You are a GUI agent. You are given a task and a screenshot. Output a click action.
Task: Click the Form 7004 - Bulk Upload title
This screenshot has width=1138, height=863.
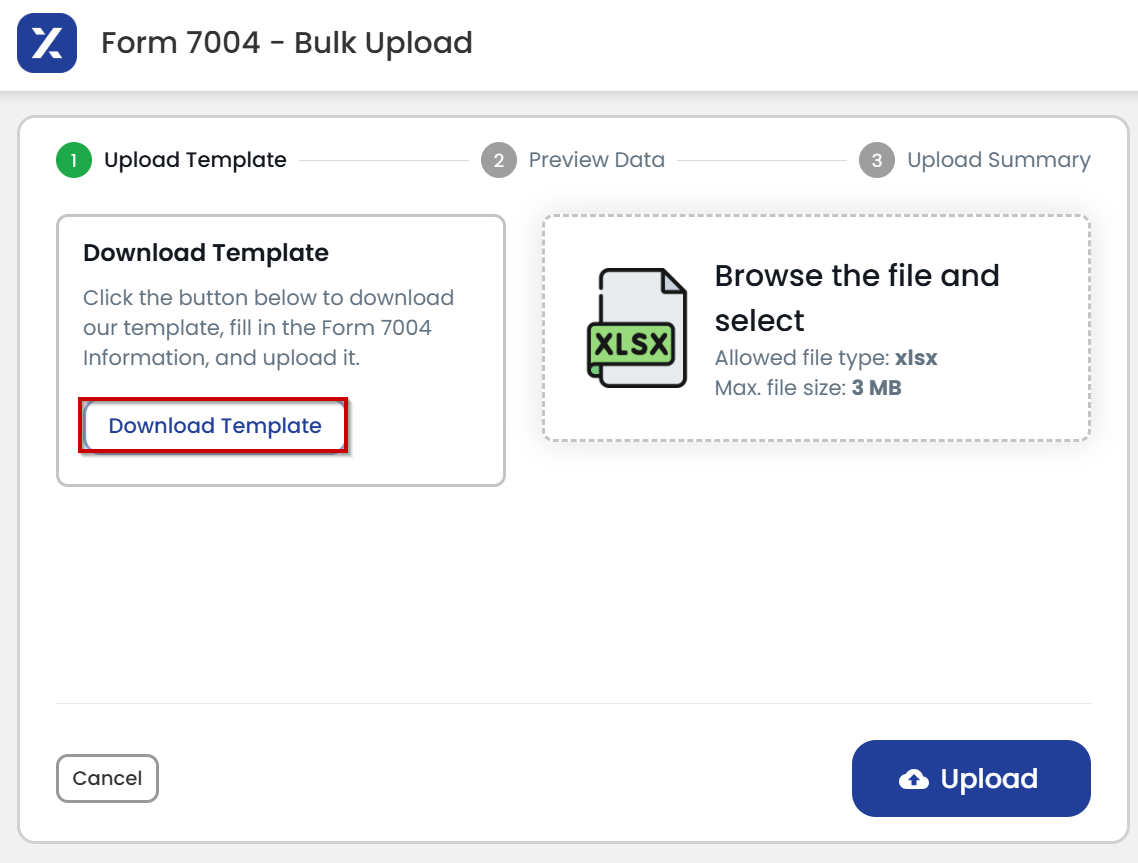(287, 43)
